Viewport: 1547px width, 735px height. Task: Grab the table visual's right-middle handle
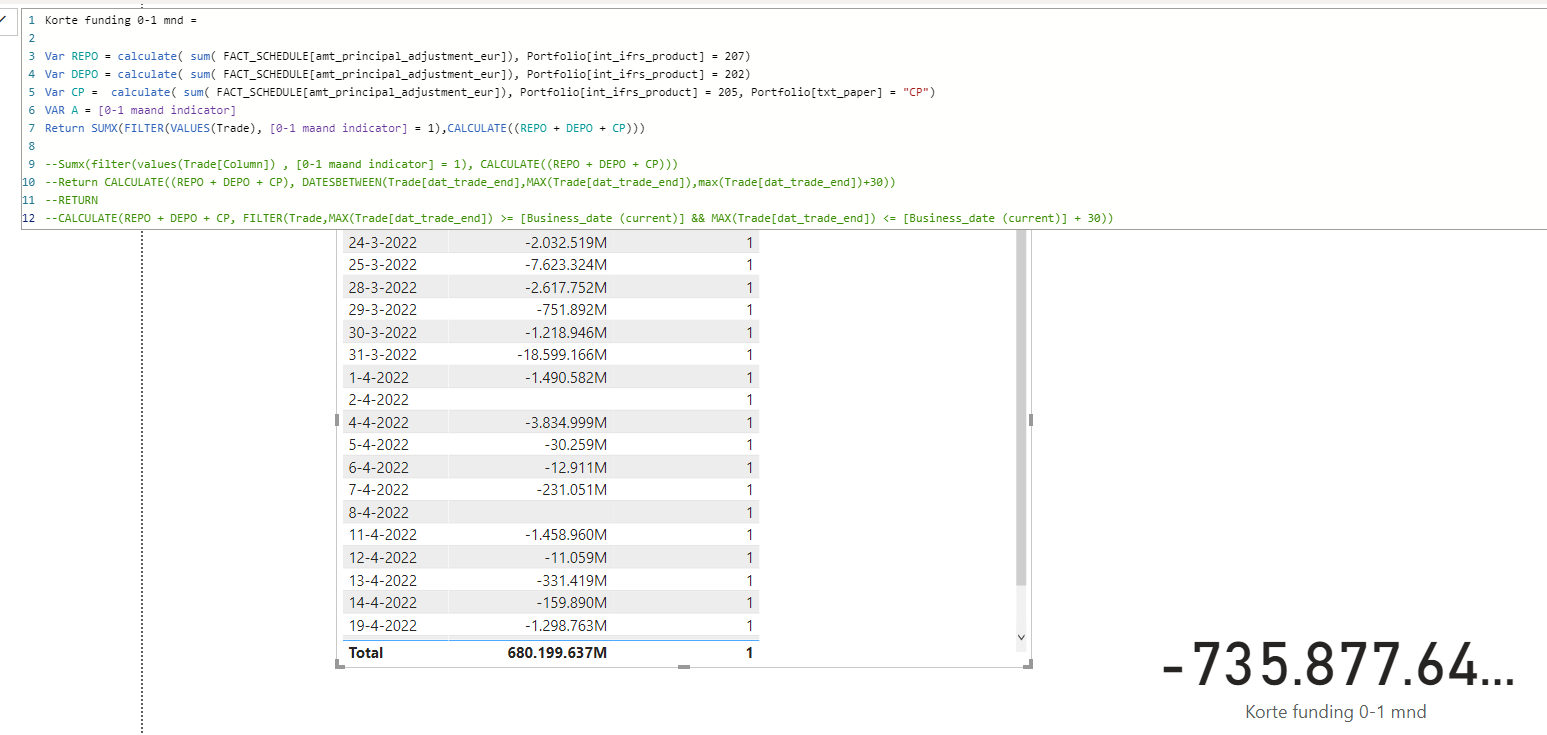1031,420
